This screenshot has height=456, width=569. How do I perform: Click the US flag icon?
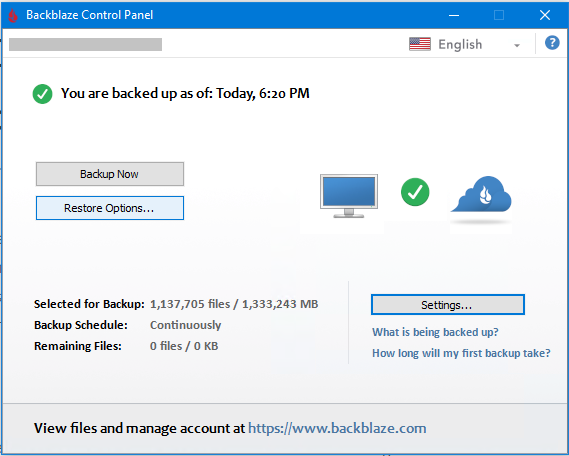tap(419, 44)
